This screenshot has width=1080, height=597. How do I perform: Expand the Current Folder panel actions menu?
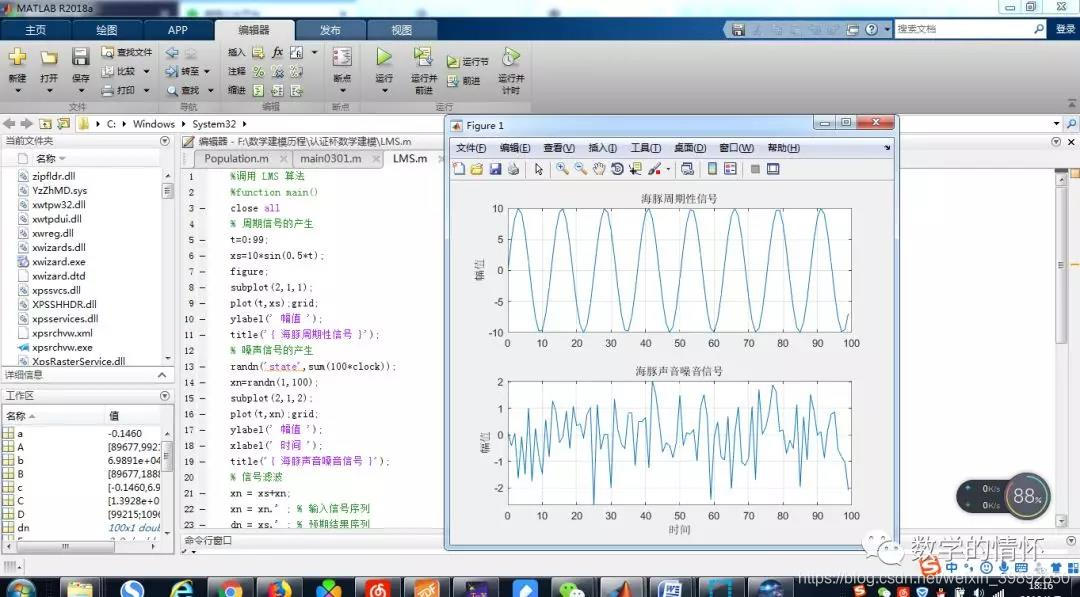pos(165,142)
